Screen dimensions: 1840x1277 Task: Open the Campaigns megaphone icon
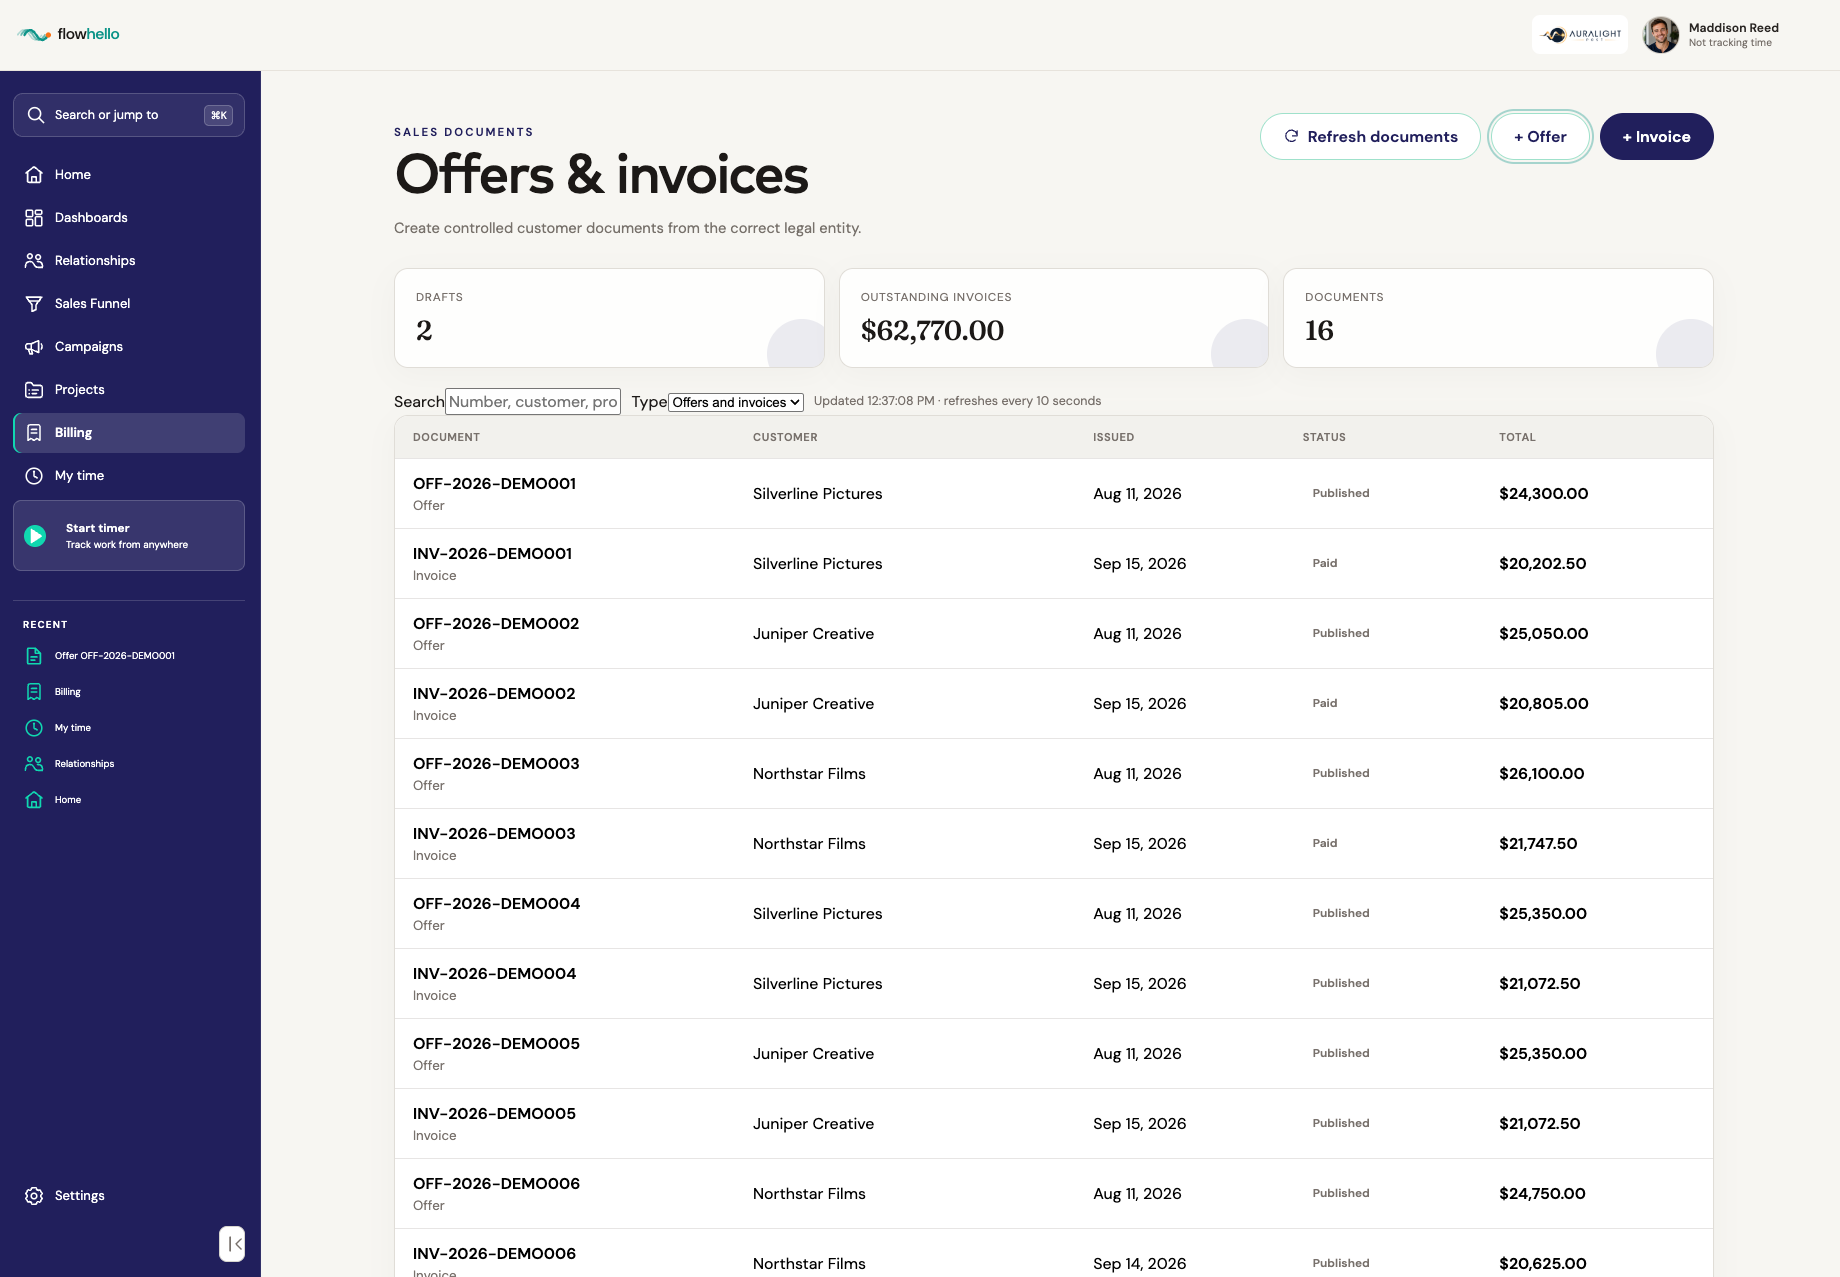[x=34, y=347]
